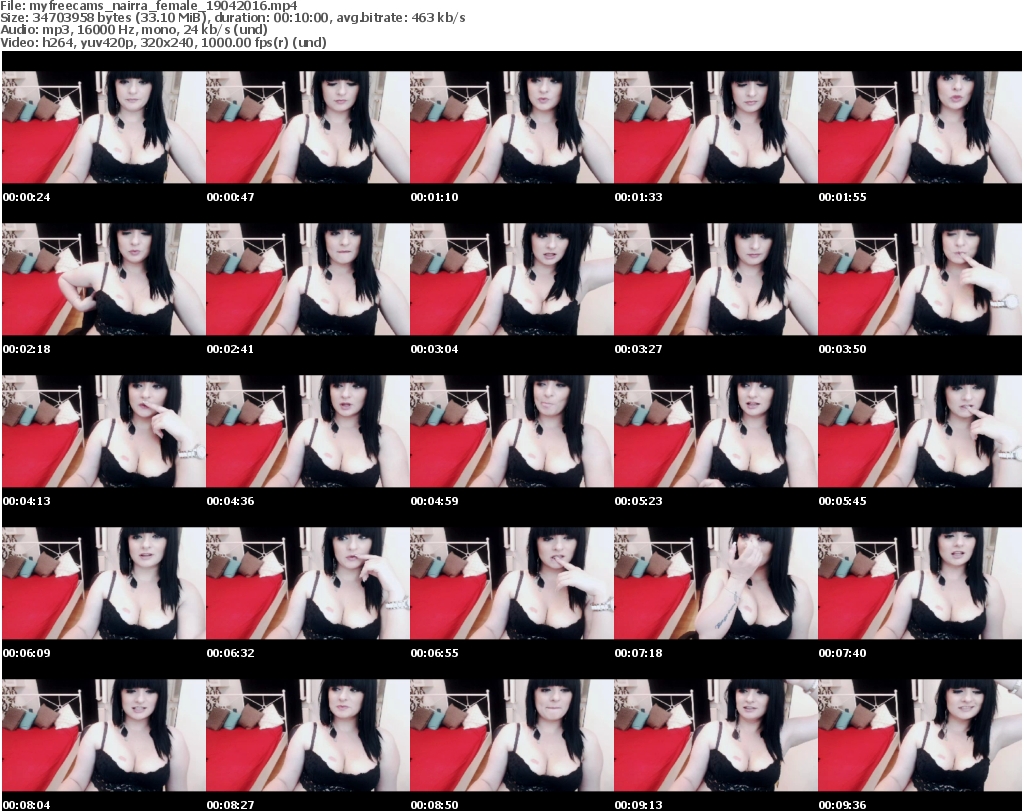
Task: Select the thumbnail above timestamp 00:01:55
Action: click(x=920, y=127)
